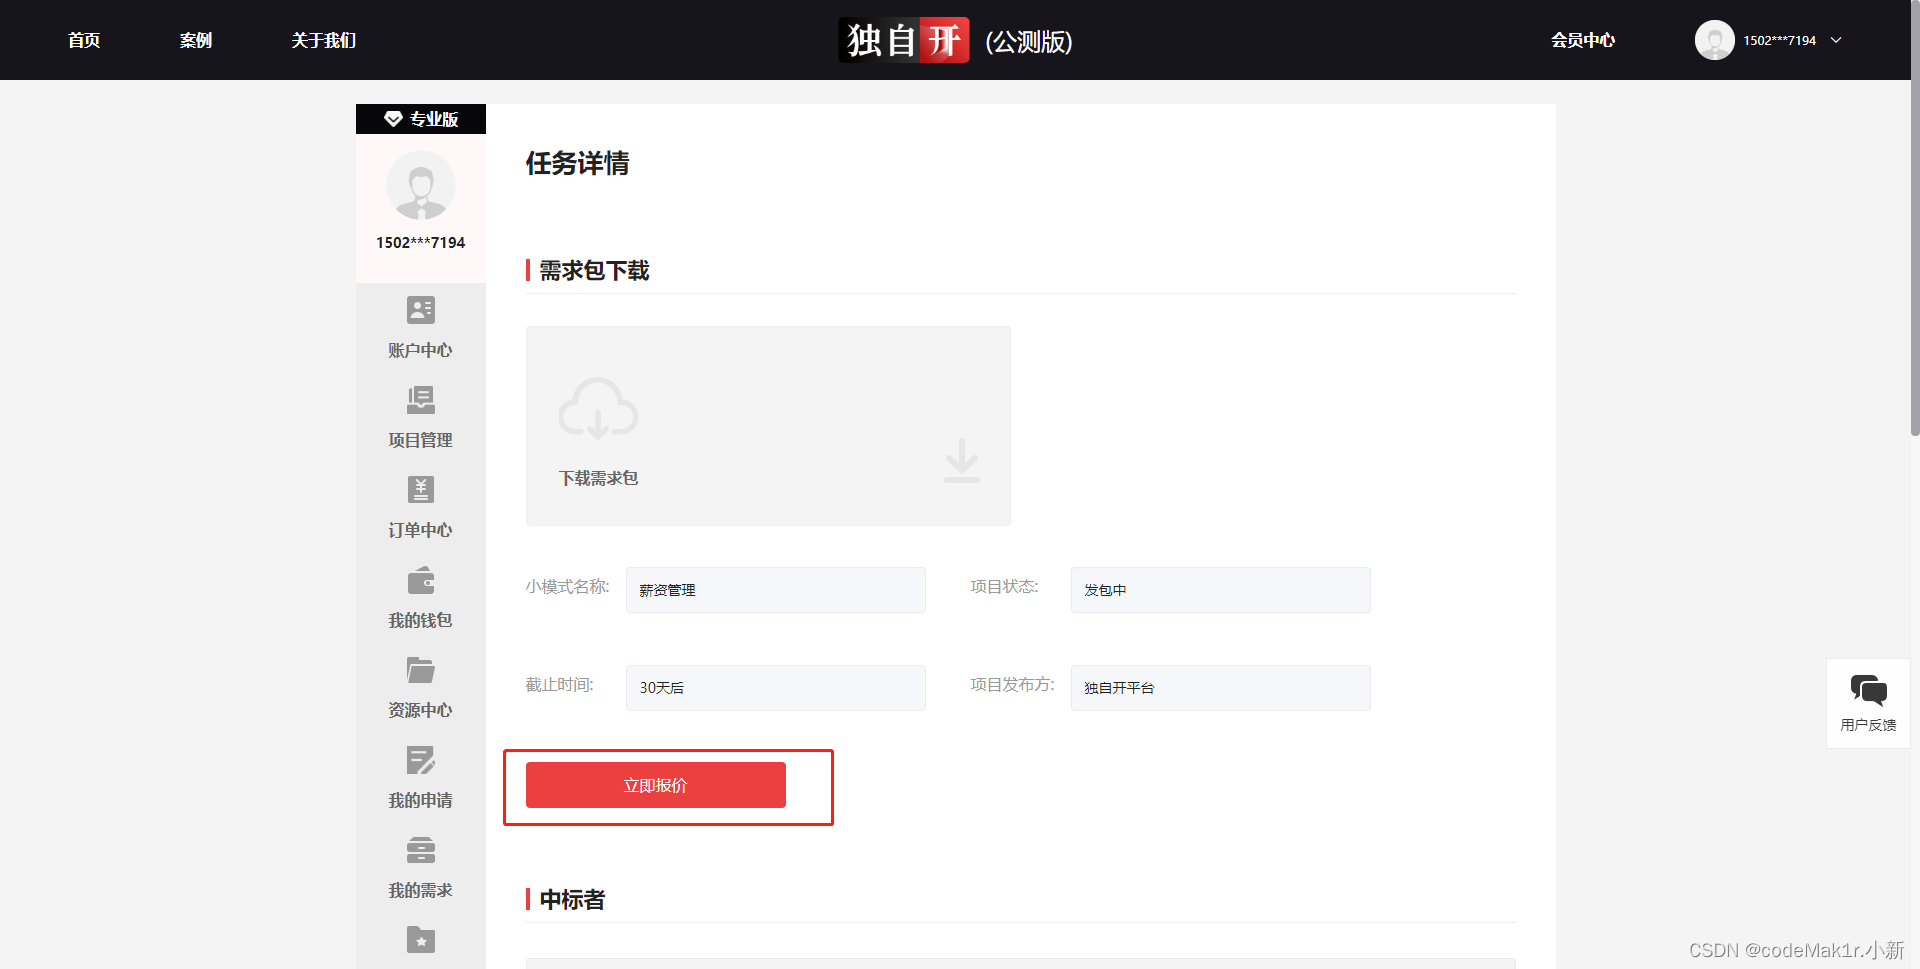The width and height of the screenshot is (1920, 969).
Task: Select 账户中心 label in sidebar
Action: coord(421,350)
